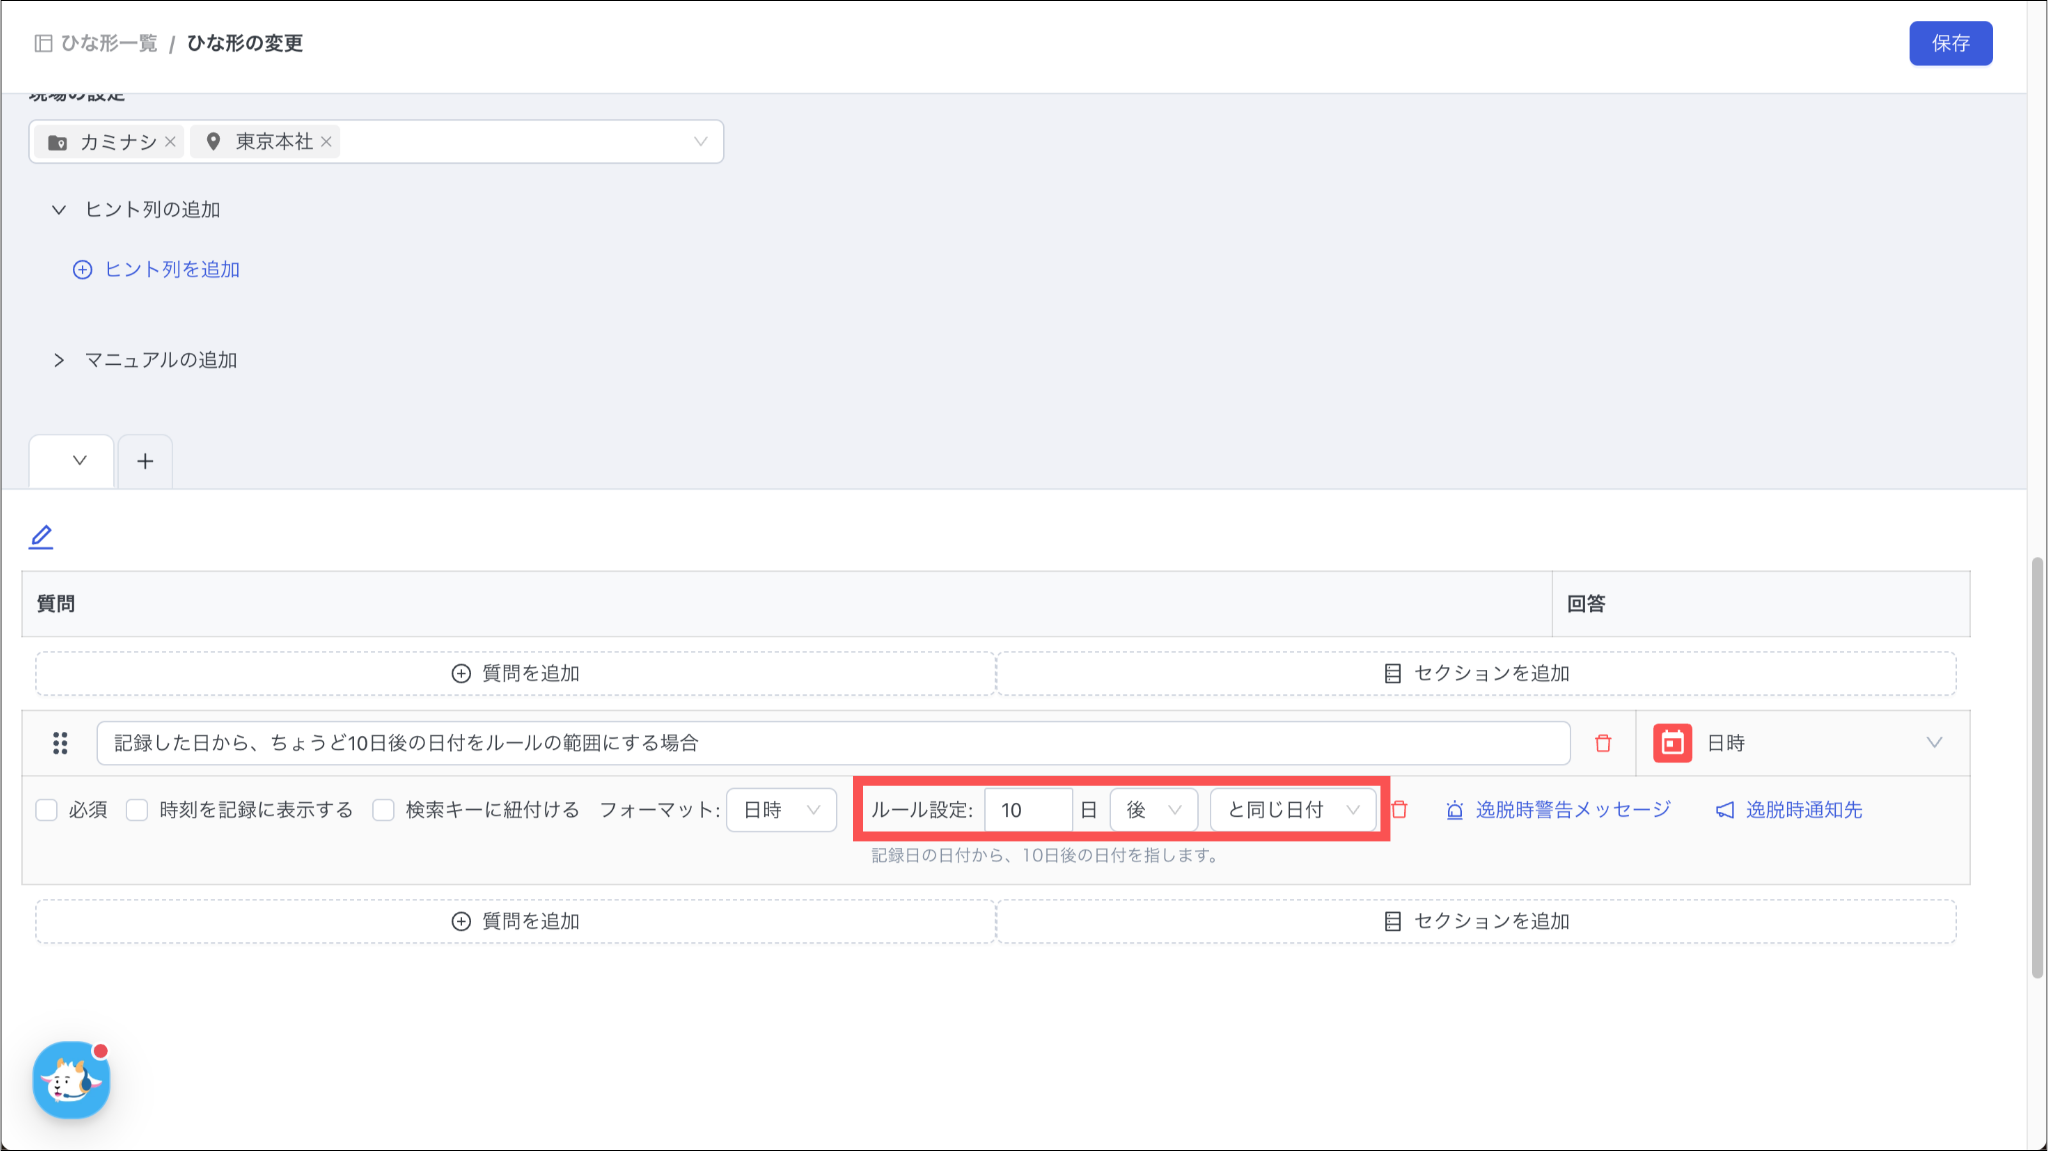Screen dimensions: 2048x1151
Task: Click the pencil edit icon
Action: (41, 537)
